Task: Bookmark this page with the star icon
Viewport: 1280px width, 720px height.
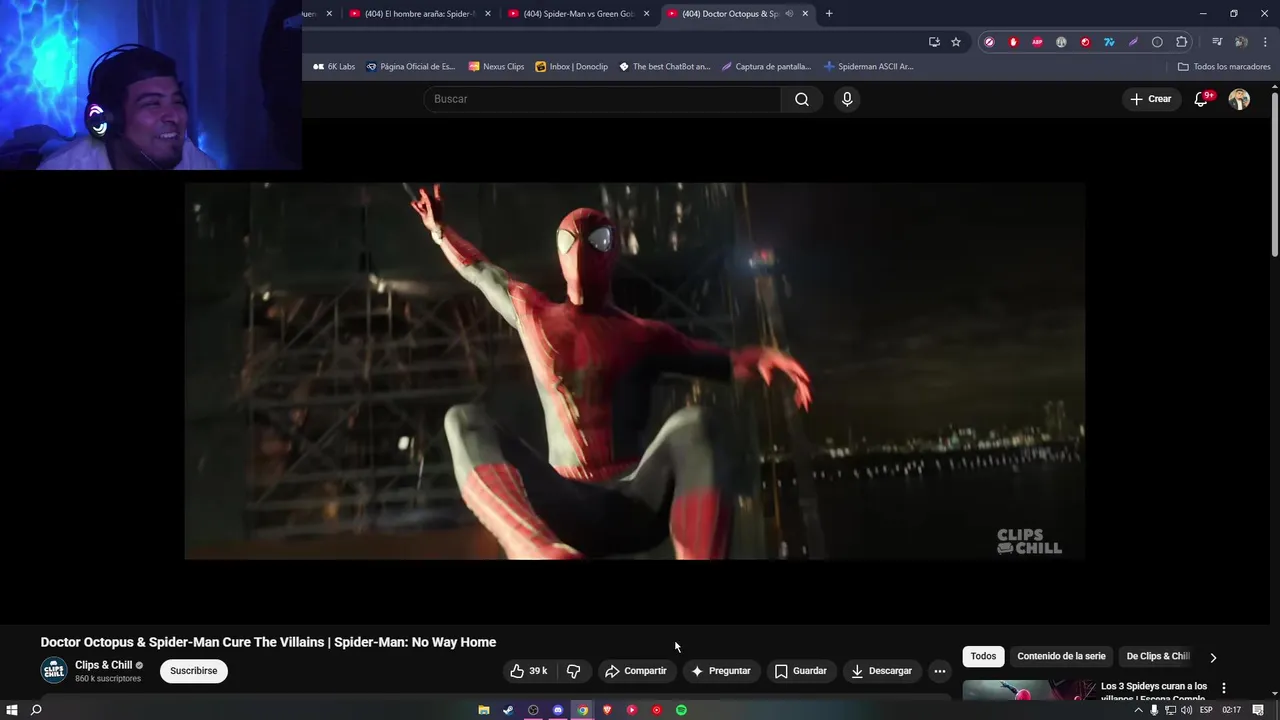Action: click(956, 42)
